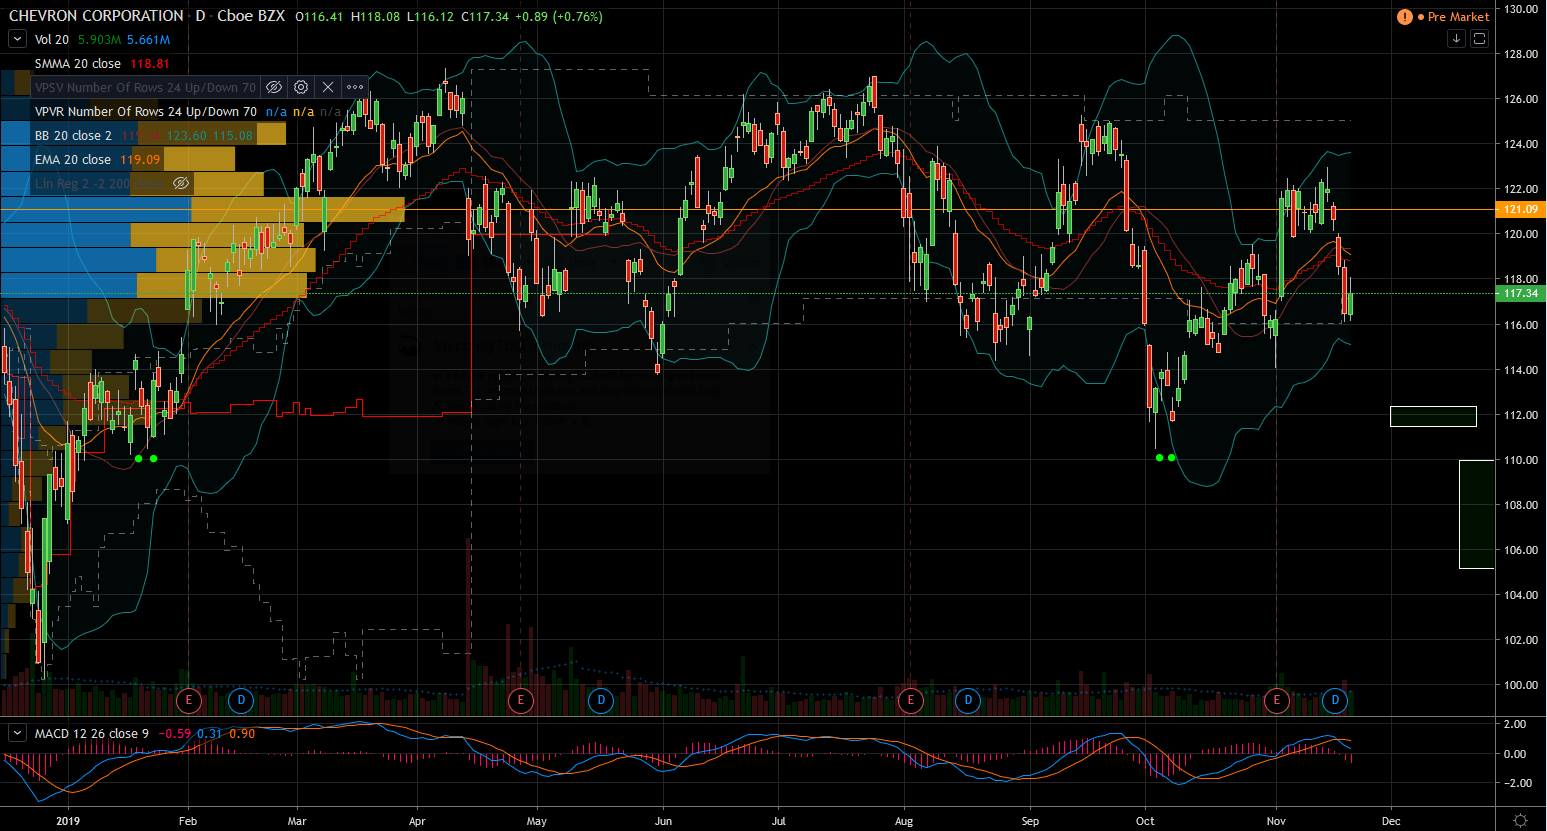The height and width of the screenshot is (831, 1547).
Task: Click the Oct label on the time axis
Action: pos(1145,821)
